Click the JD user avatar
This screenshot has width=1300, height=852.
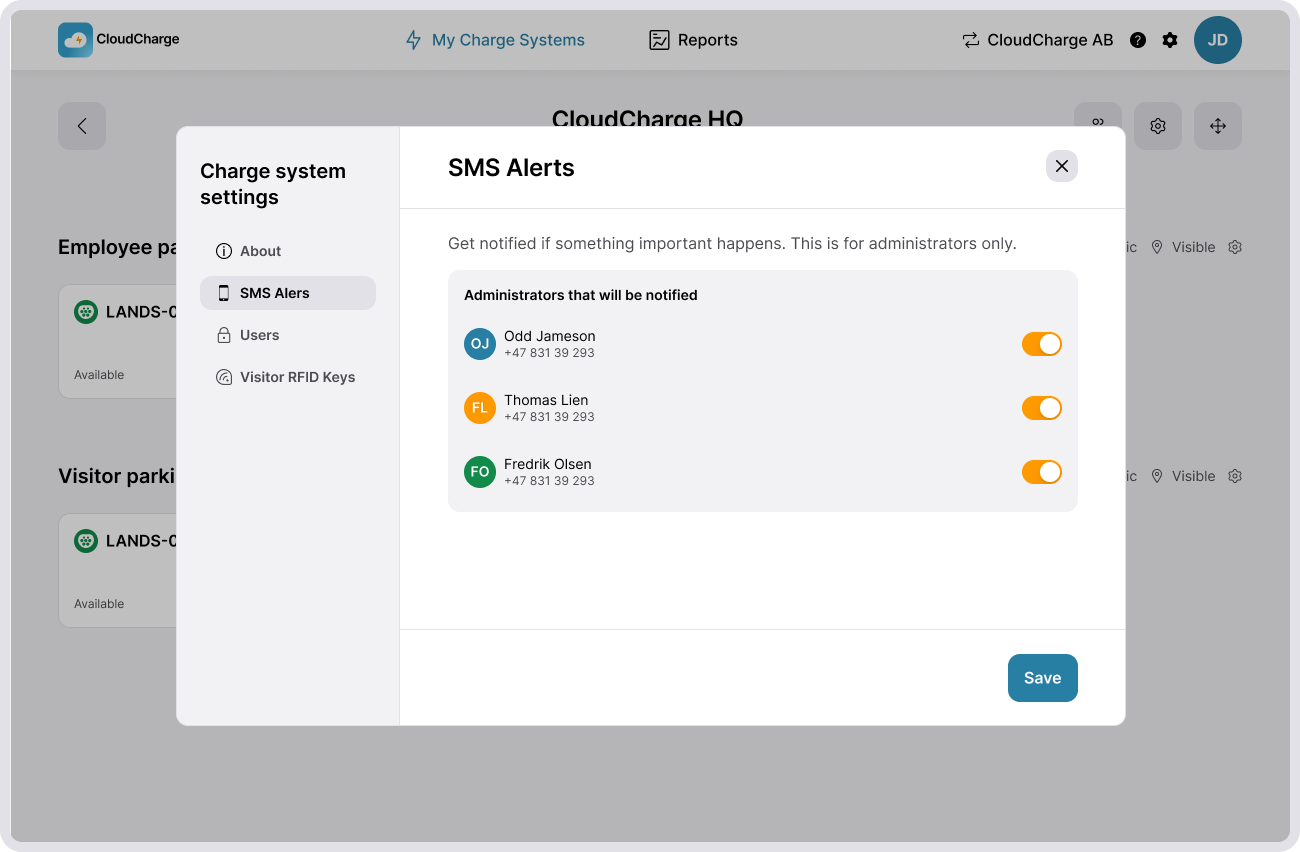coord(1218,40)
